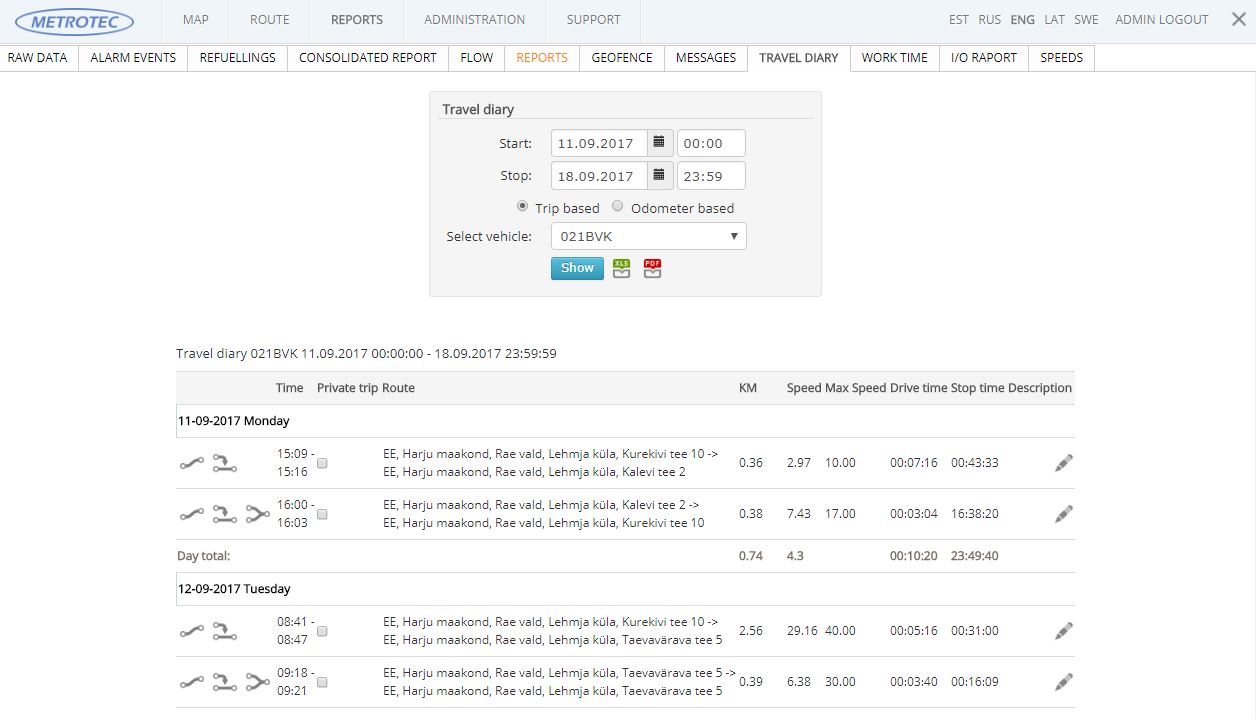
Task: Click third route icon on 16:00 trip
Action: [258, 514]
